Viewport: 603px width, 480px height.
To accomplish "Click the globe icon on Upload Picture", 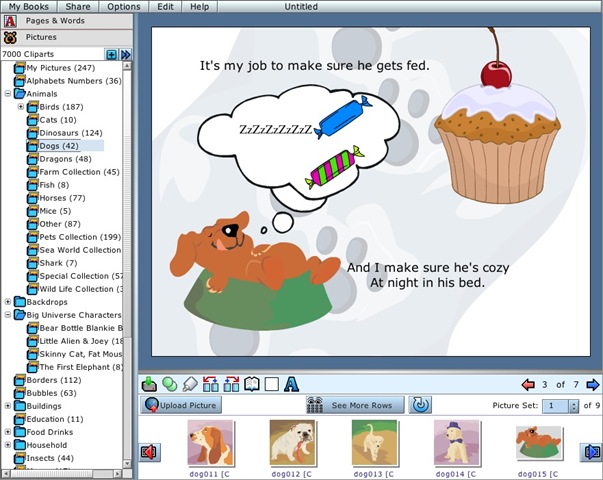I will [151, 405].
